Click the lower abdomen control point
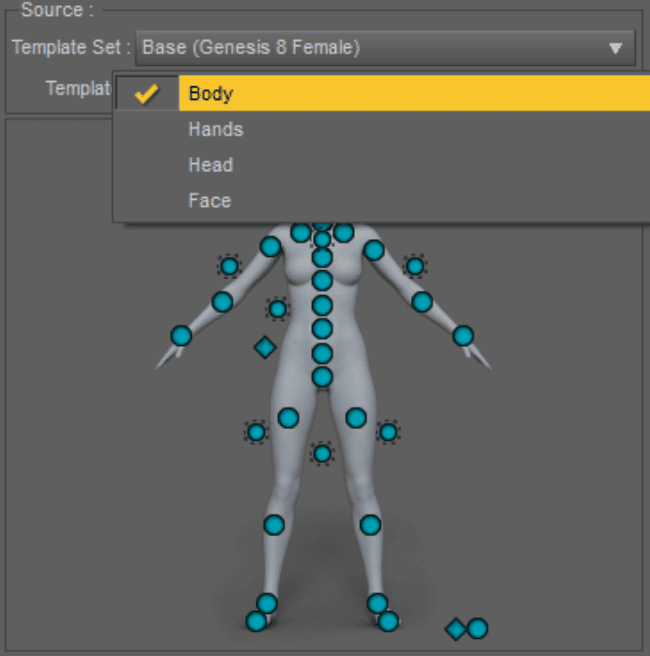650x656 pixels. tap(322, 329)
